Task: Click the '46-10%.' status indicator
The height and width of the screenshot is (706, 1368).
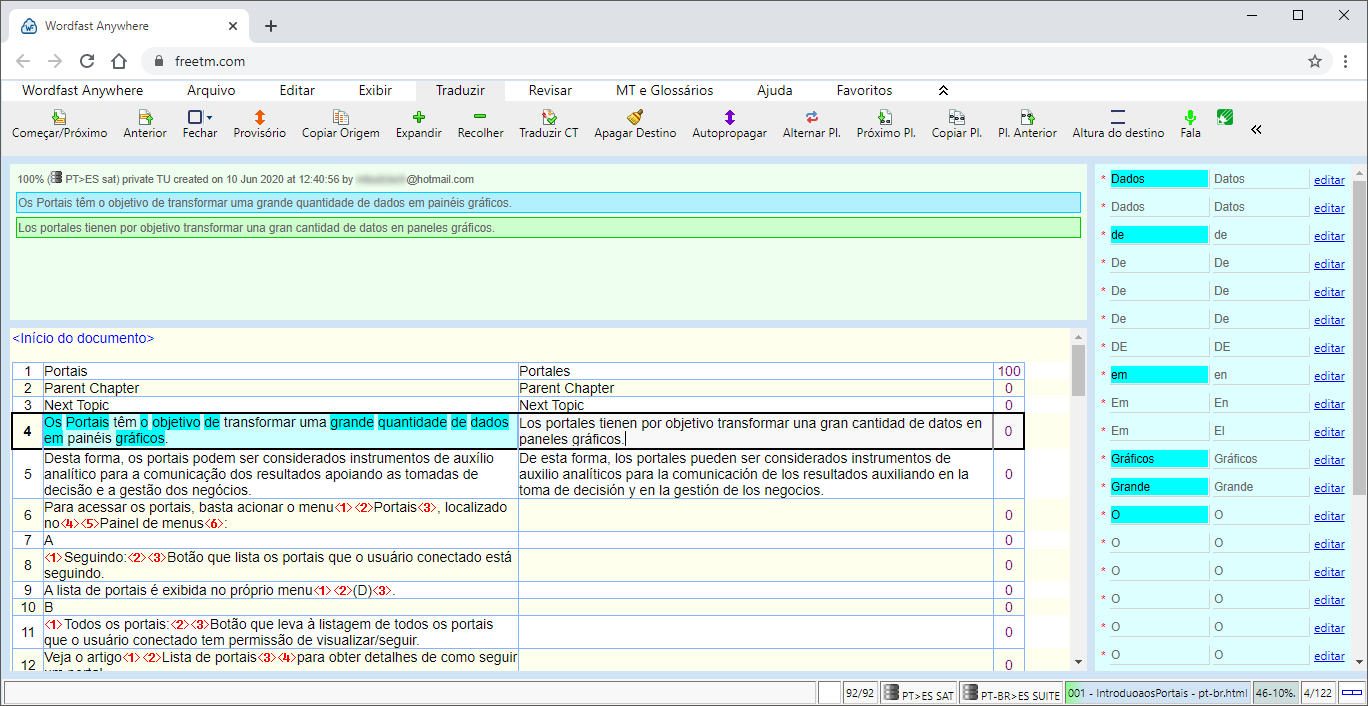Action: click(x=1276, y=693)
